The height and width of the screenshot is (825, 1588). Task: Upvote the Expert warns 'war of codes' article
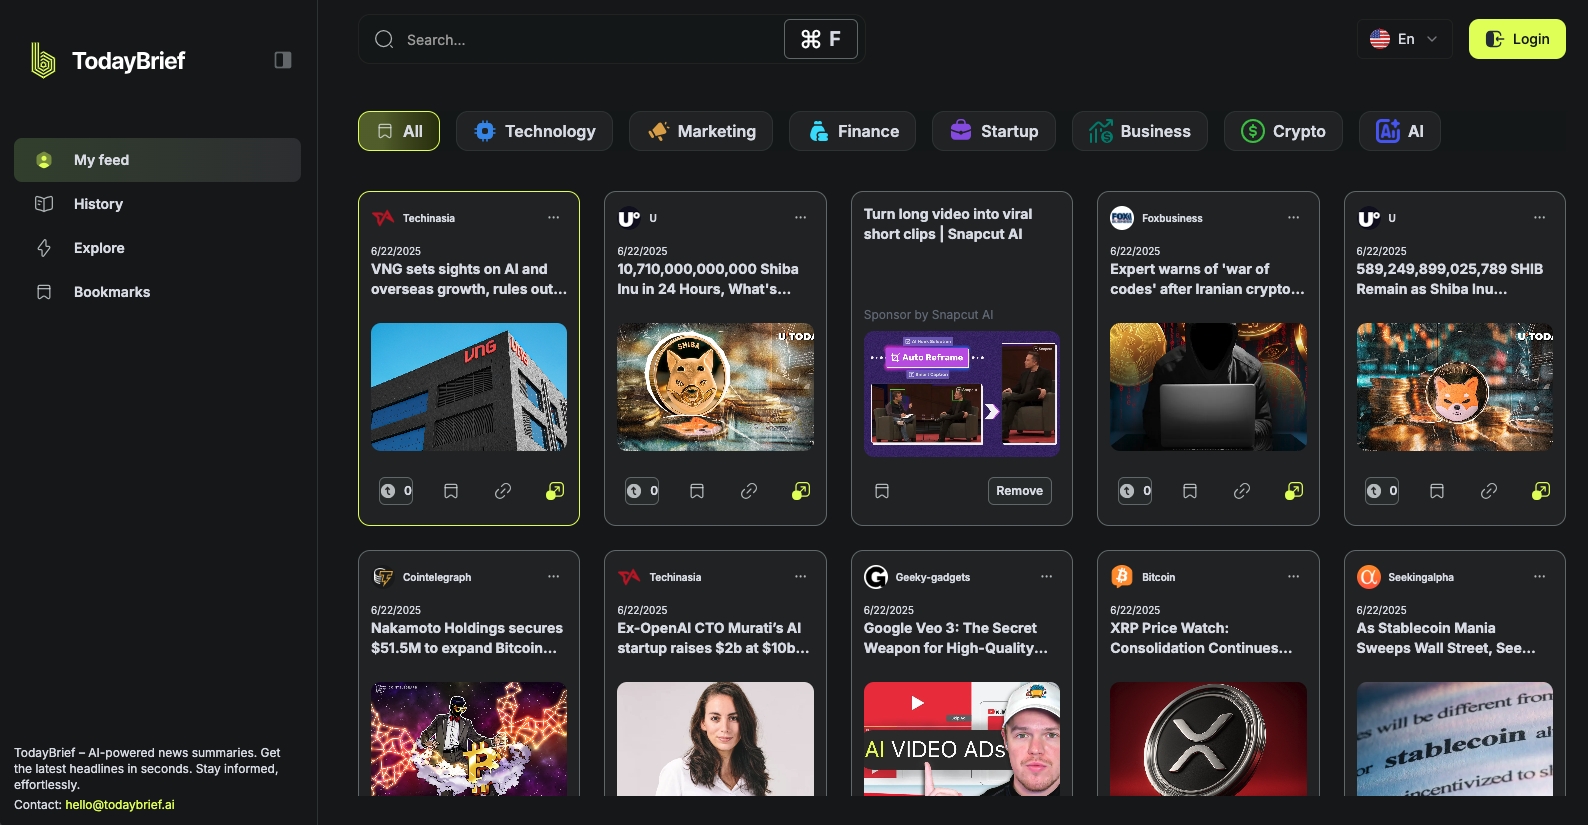point(1135,491)
